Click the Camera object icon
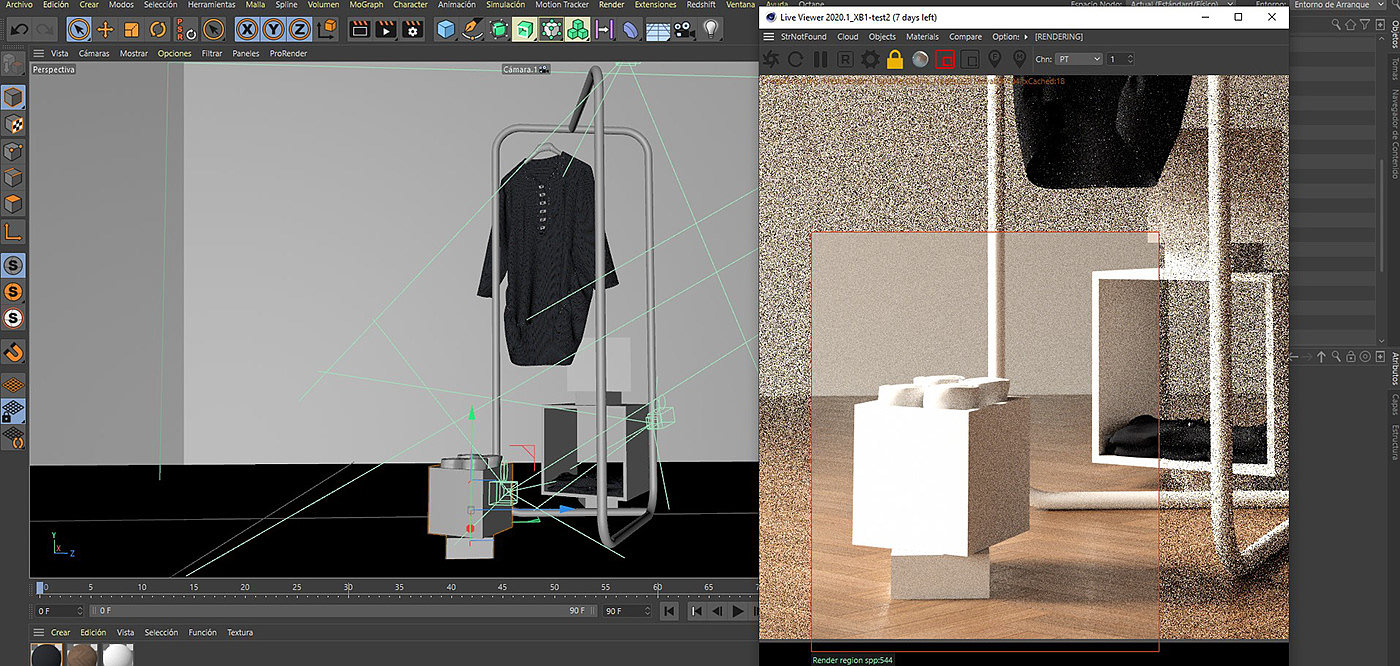The height and width of the screenshot is (666, 1400). coord(684,30)
